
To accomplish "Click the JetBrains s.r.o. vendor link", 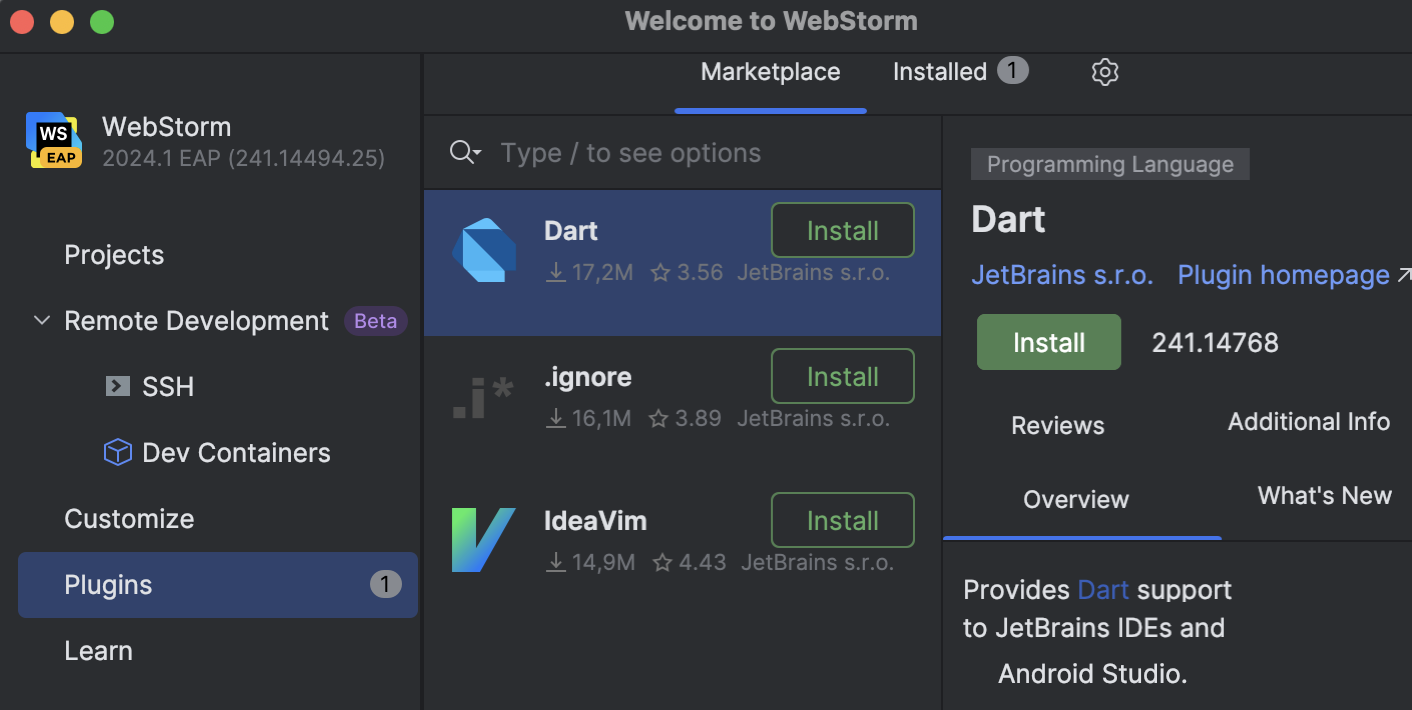I will (1062, 275).
